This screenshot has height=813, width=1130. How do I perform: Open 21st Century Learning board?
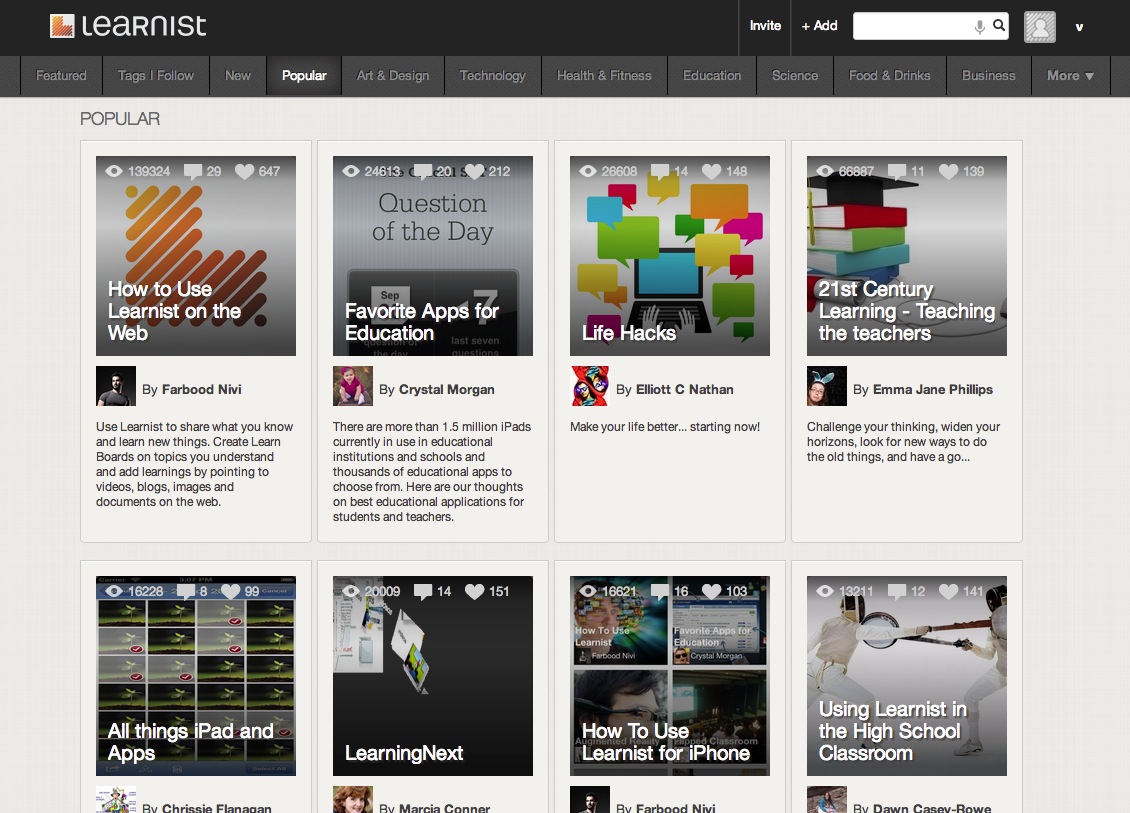click(907, 256)
